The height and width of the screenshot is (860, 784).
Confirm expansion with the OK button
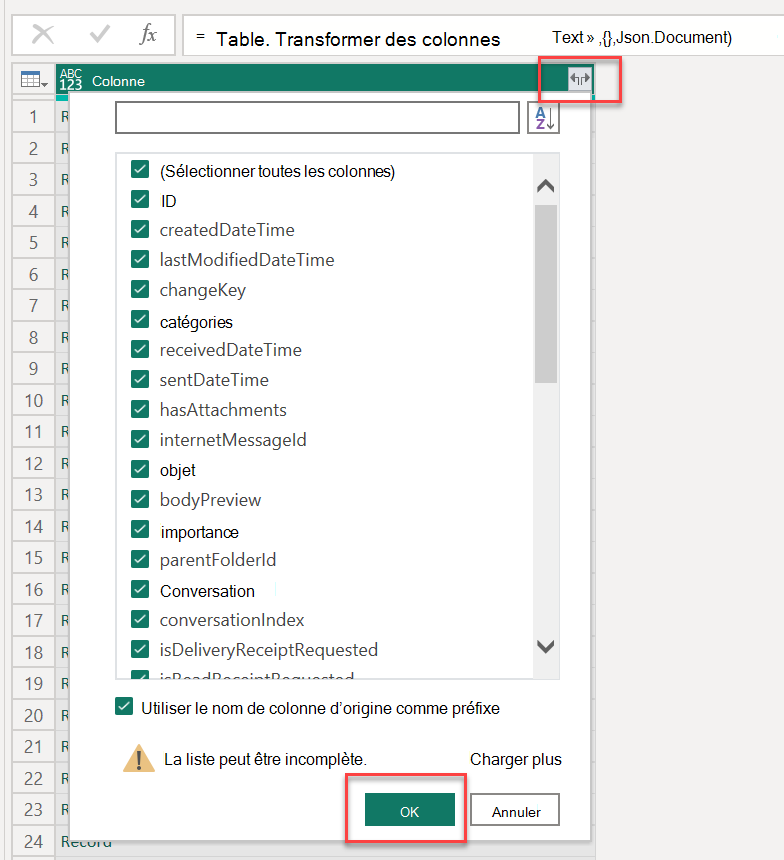410,810
